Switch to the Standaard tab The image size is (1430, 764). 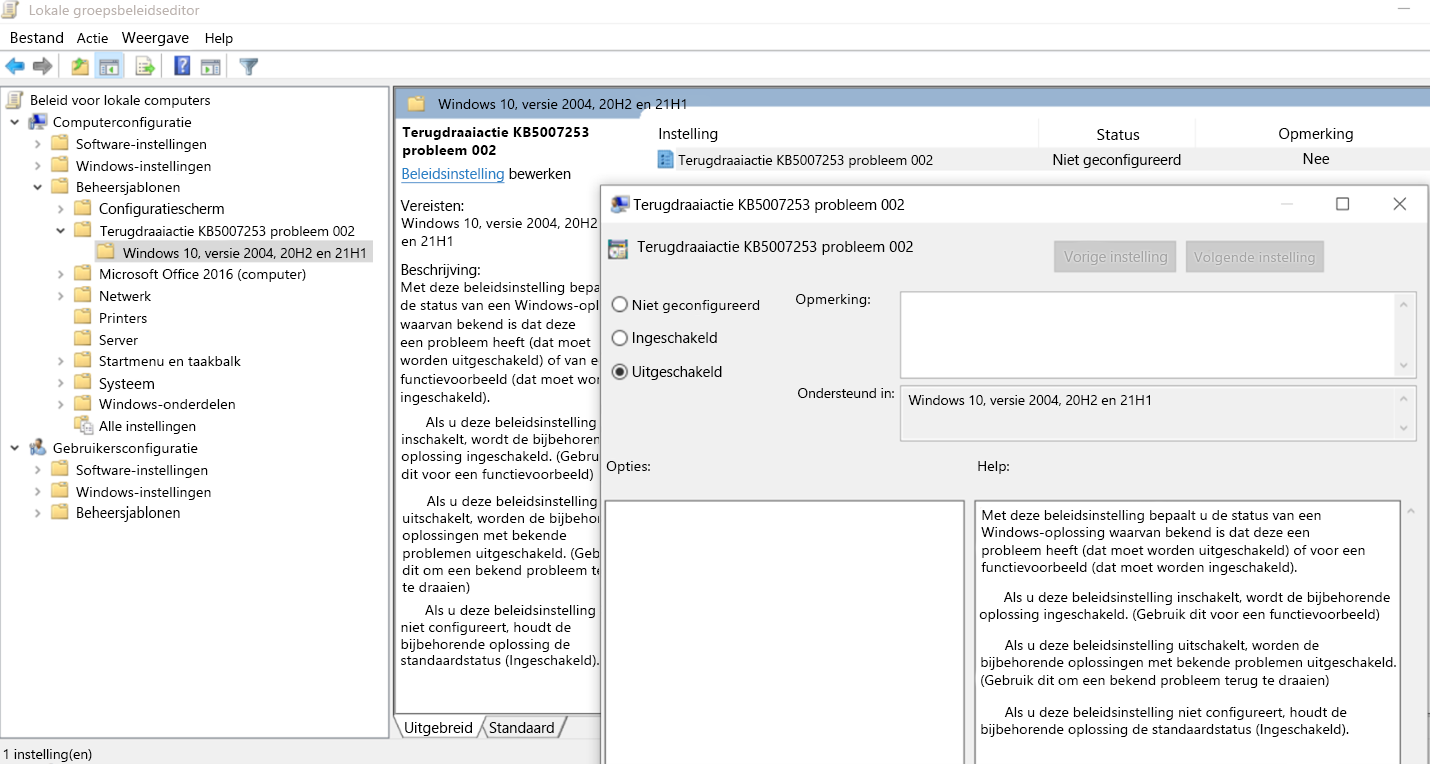(x=521, y=728)
